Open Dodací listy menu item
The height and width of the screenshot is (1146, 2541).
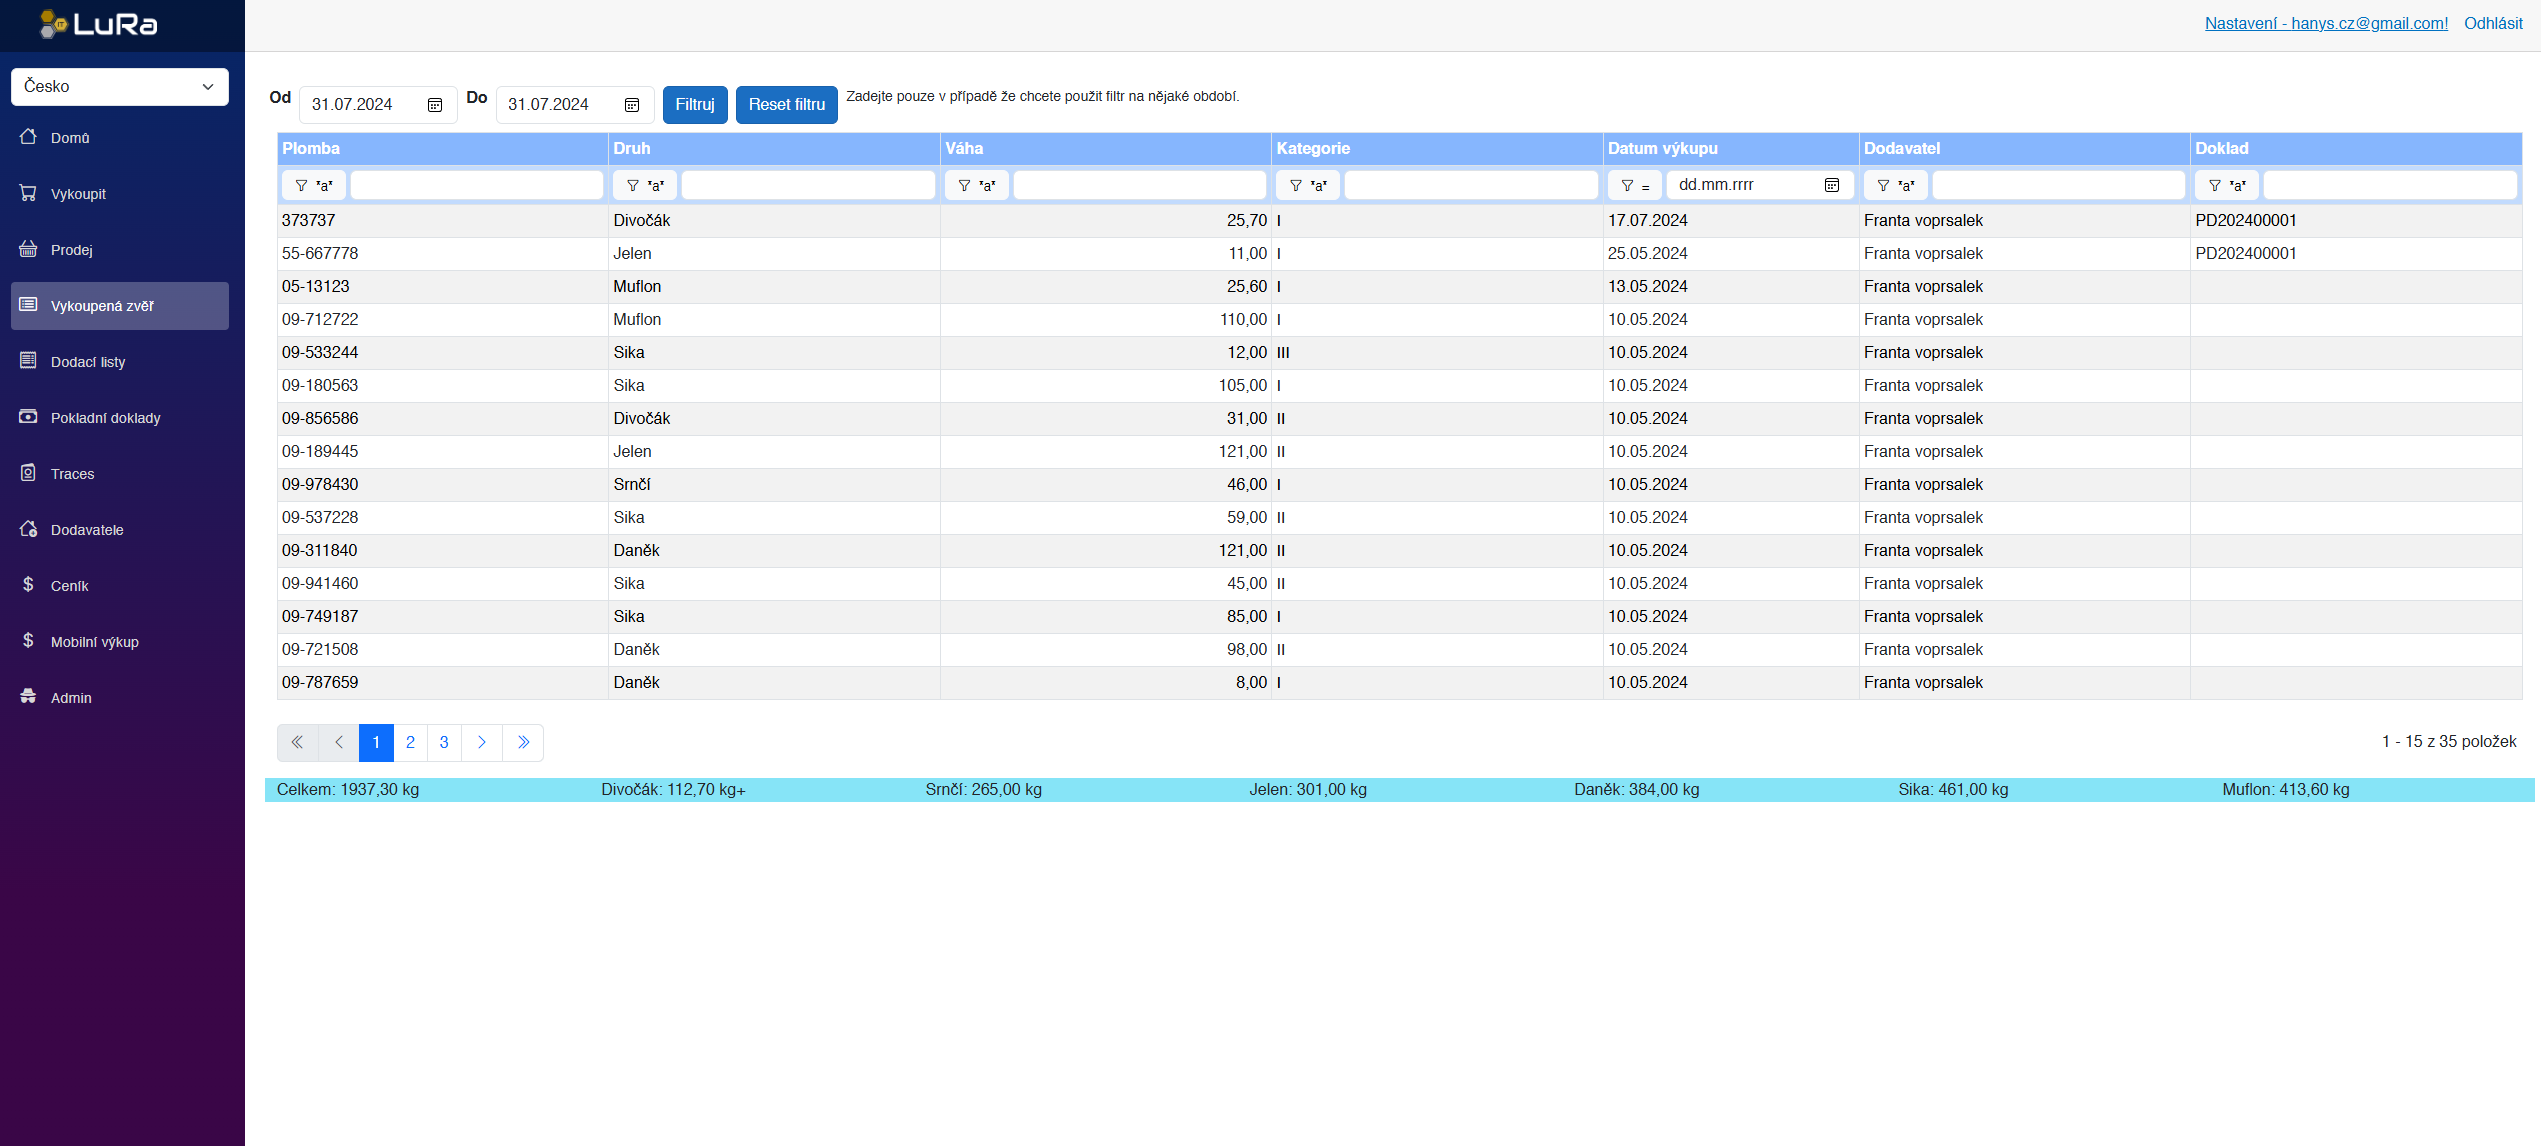120,362
